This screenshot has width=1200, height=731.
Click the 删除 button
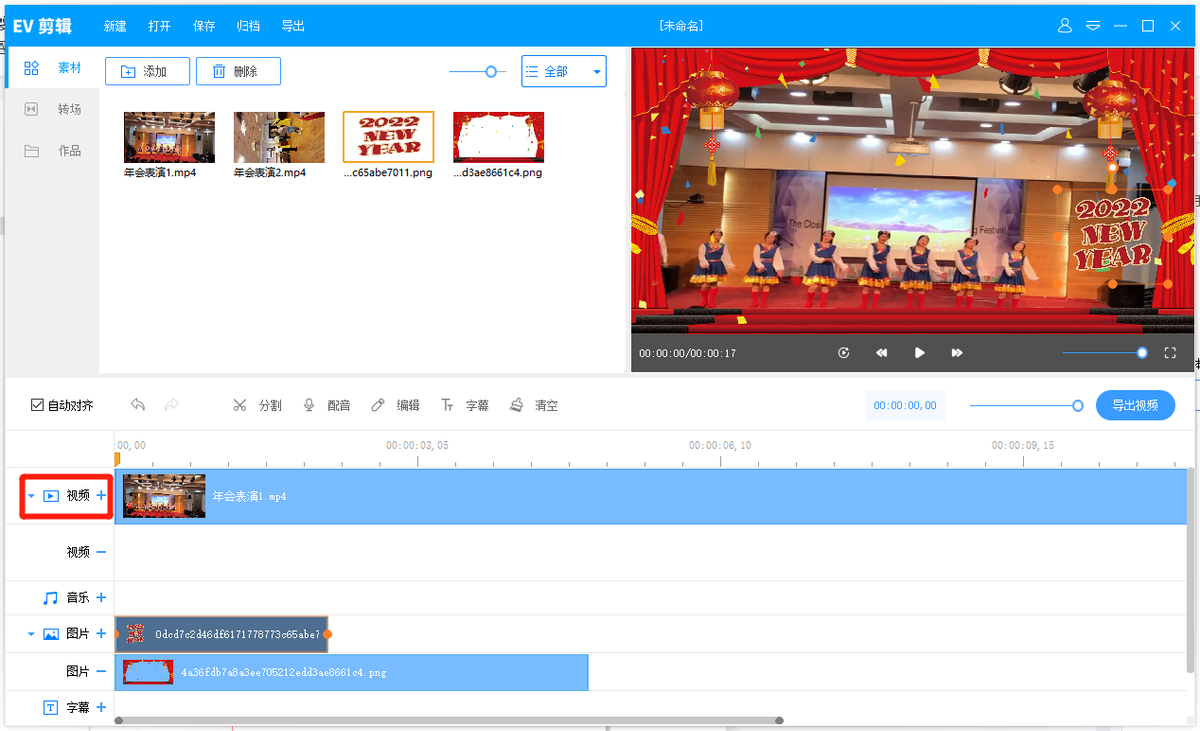pyautogui.click(x=238, y=72)
